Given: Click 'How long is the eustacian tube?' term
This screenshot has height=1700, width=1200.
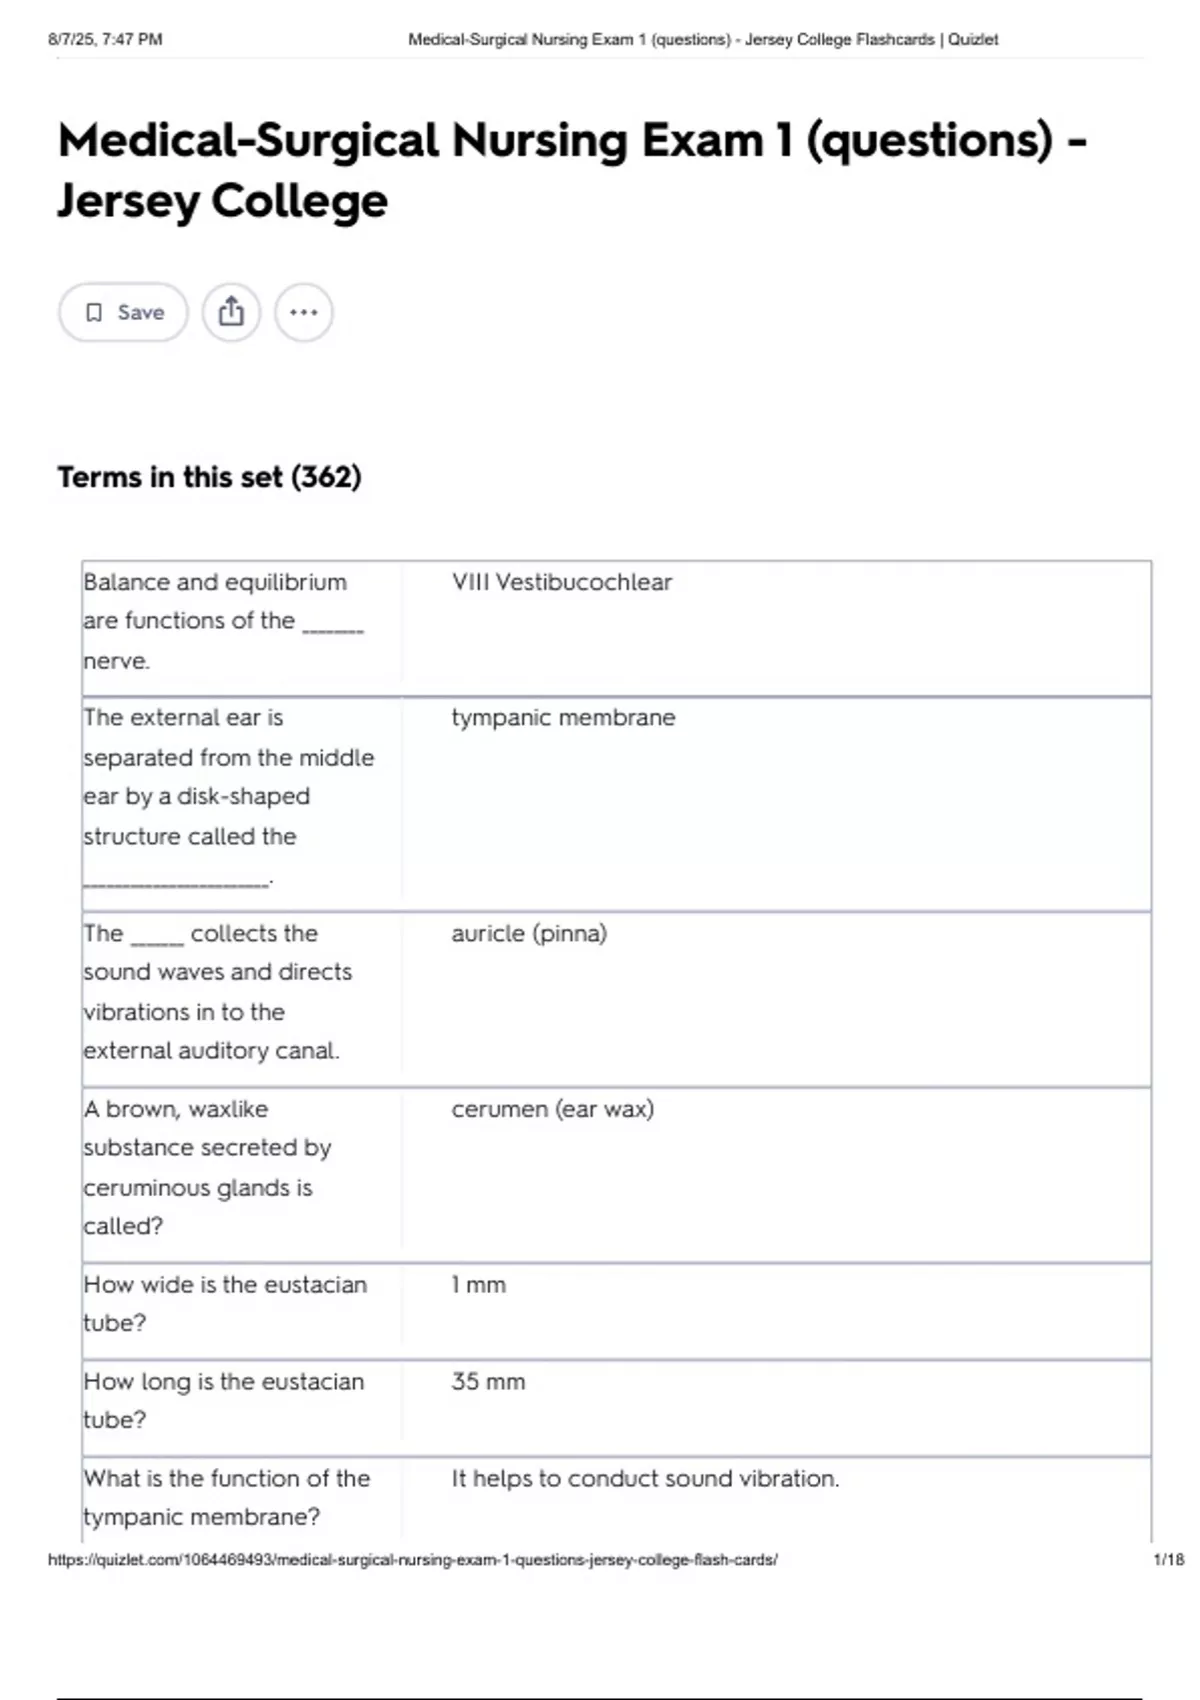Looking at the screenshot, I should [224, 1400].
